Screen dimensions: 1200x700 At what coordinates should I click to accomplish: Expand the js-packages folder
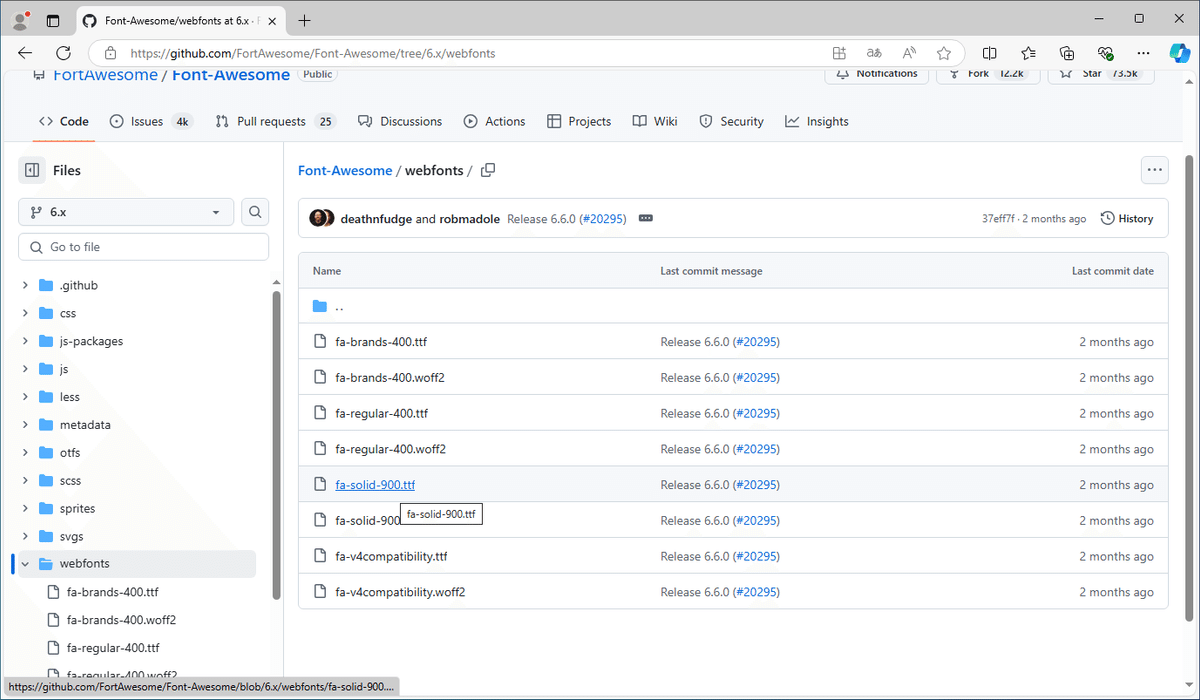pyautogui.click(x=25, y=341)
